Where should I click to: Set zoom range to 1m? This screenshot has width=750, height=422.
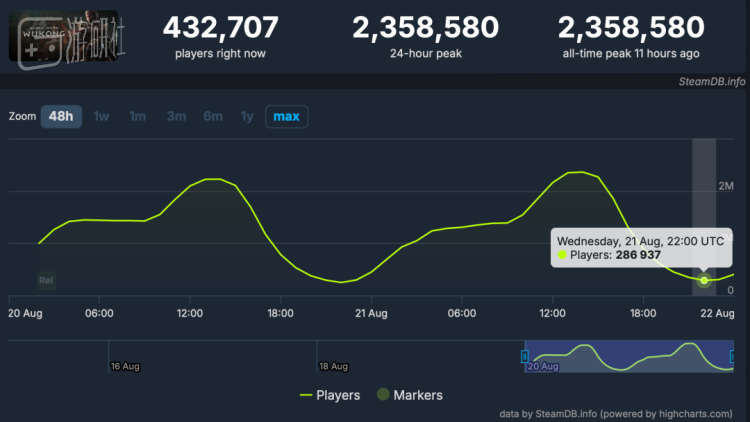(137, 116)
